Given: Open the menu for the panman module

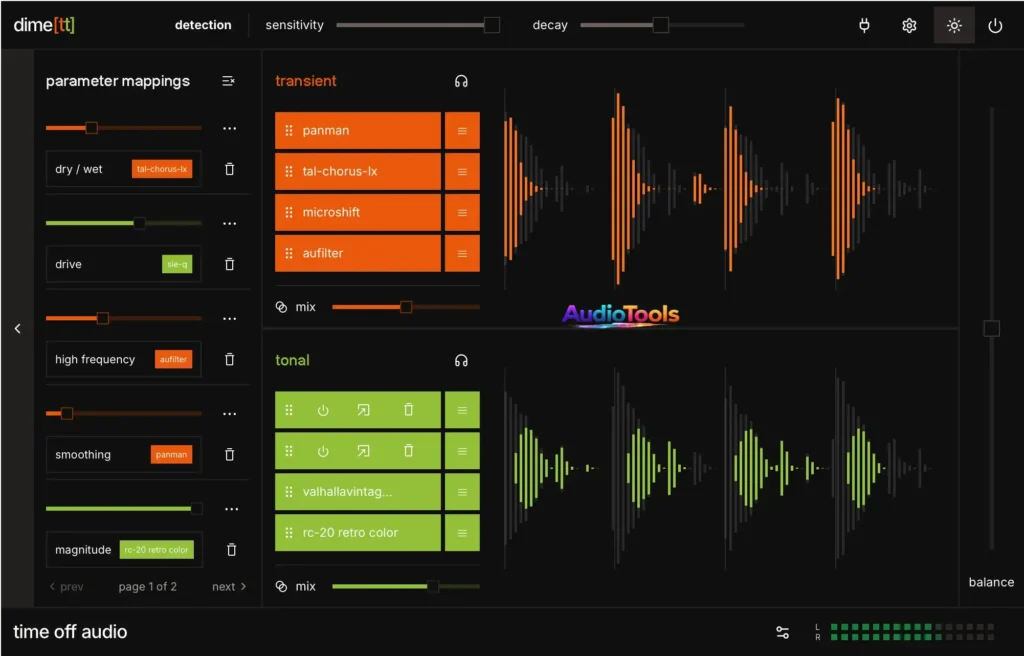Looking at the screenshot, I should coord(462,130).
